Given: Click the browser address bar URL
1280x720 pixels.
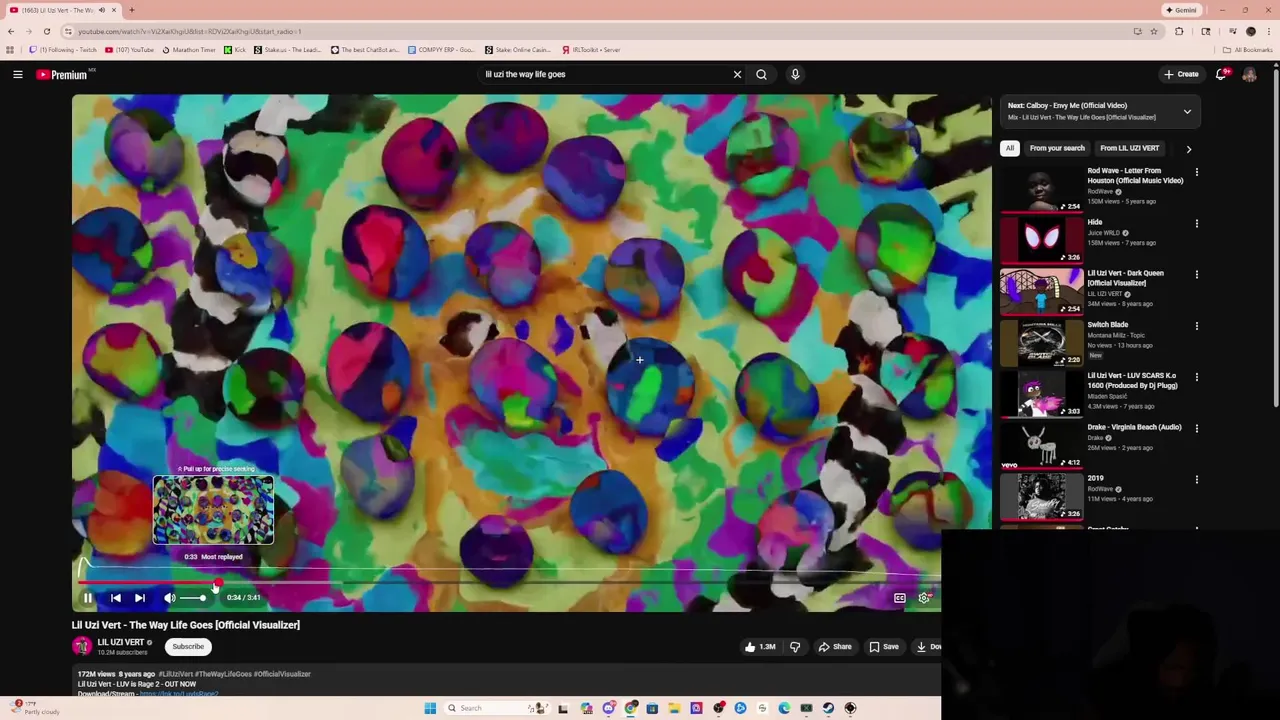Looking at the screenshot, I should coord(190,31).
